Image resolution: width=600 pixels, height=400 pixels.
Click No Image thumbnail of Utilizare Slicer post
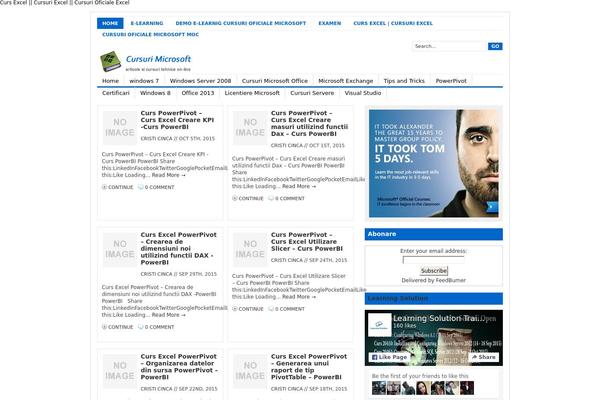click(250, 249)
